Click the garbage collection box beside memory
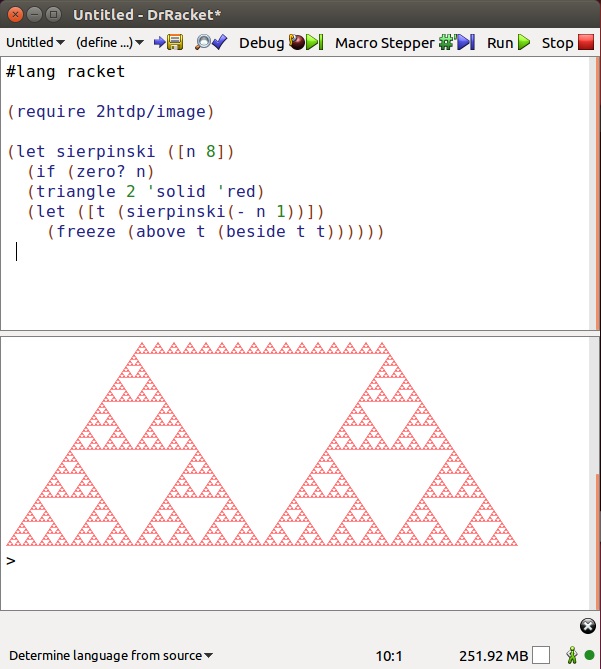601x669 pixels. click(x=540, y=655)
